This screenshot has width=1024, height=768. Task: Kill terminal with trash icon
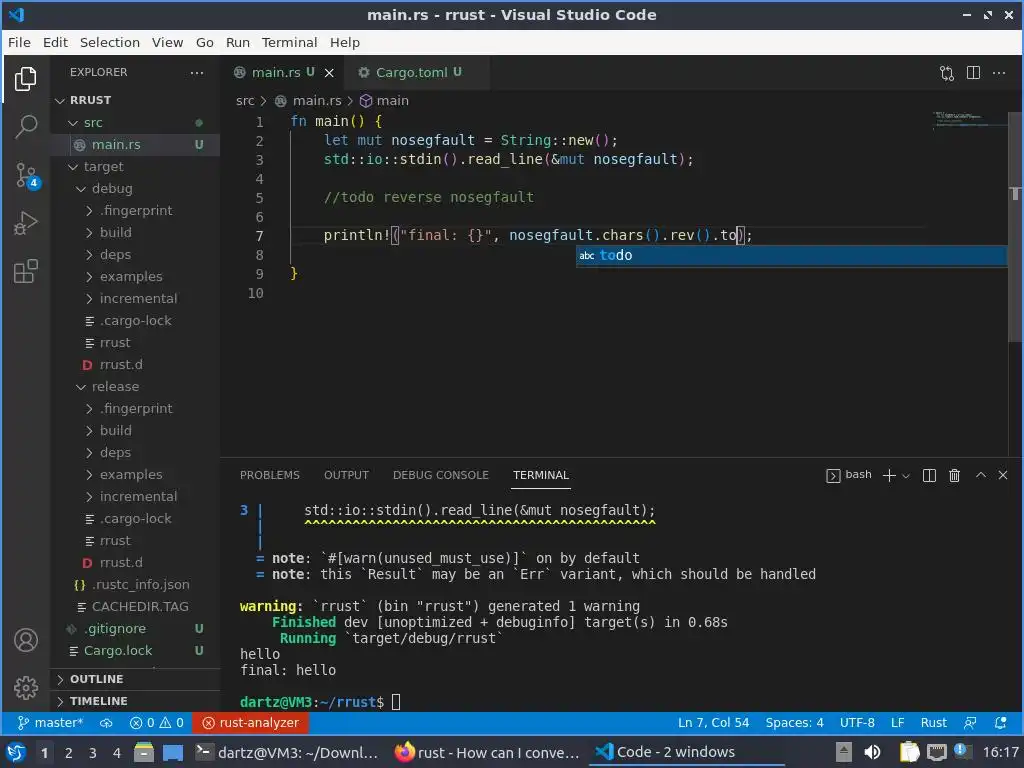[x=954, y=475]
